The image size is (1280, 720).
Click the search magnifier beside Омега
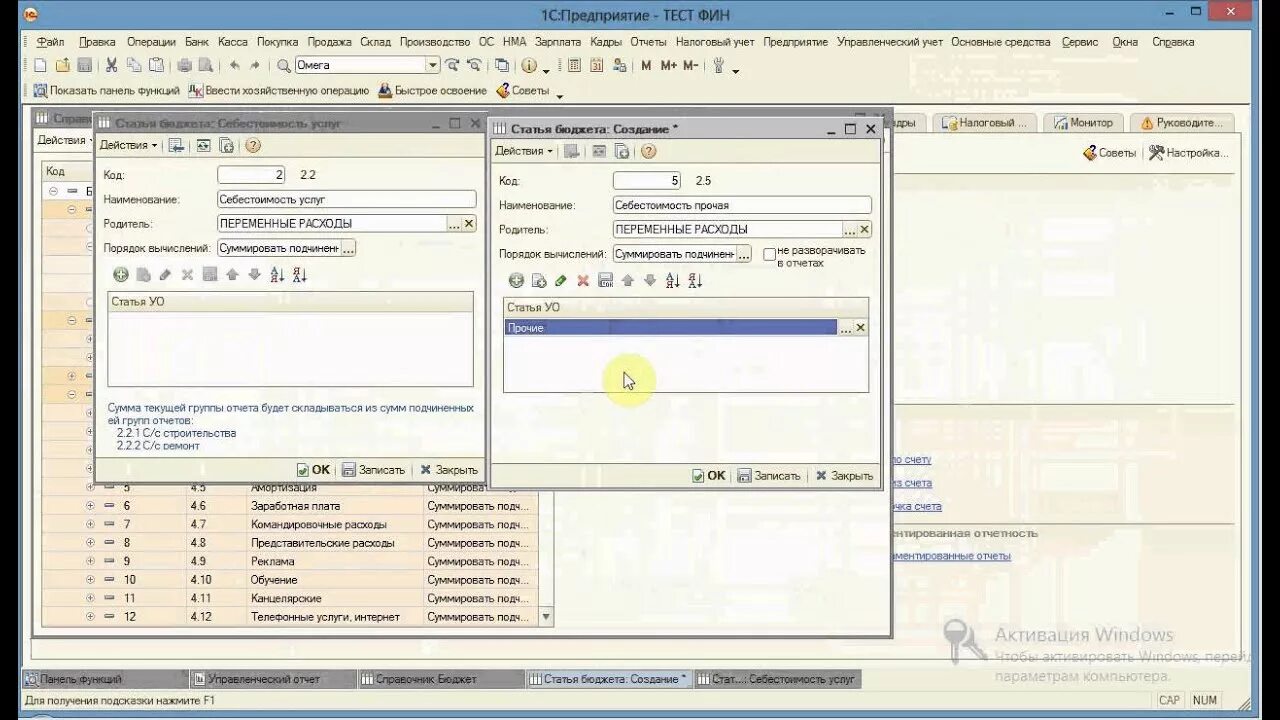(284, 65)
